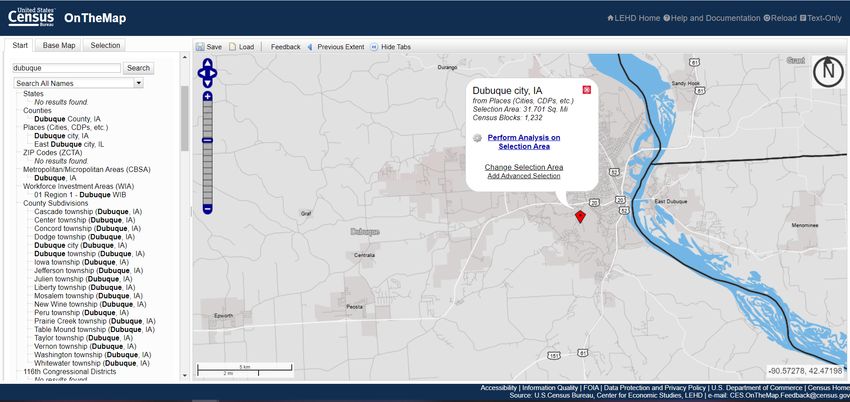Open the Search All Names dropdown
850x402 pixels.
tap(78, 83)
